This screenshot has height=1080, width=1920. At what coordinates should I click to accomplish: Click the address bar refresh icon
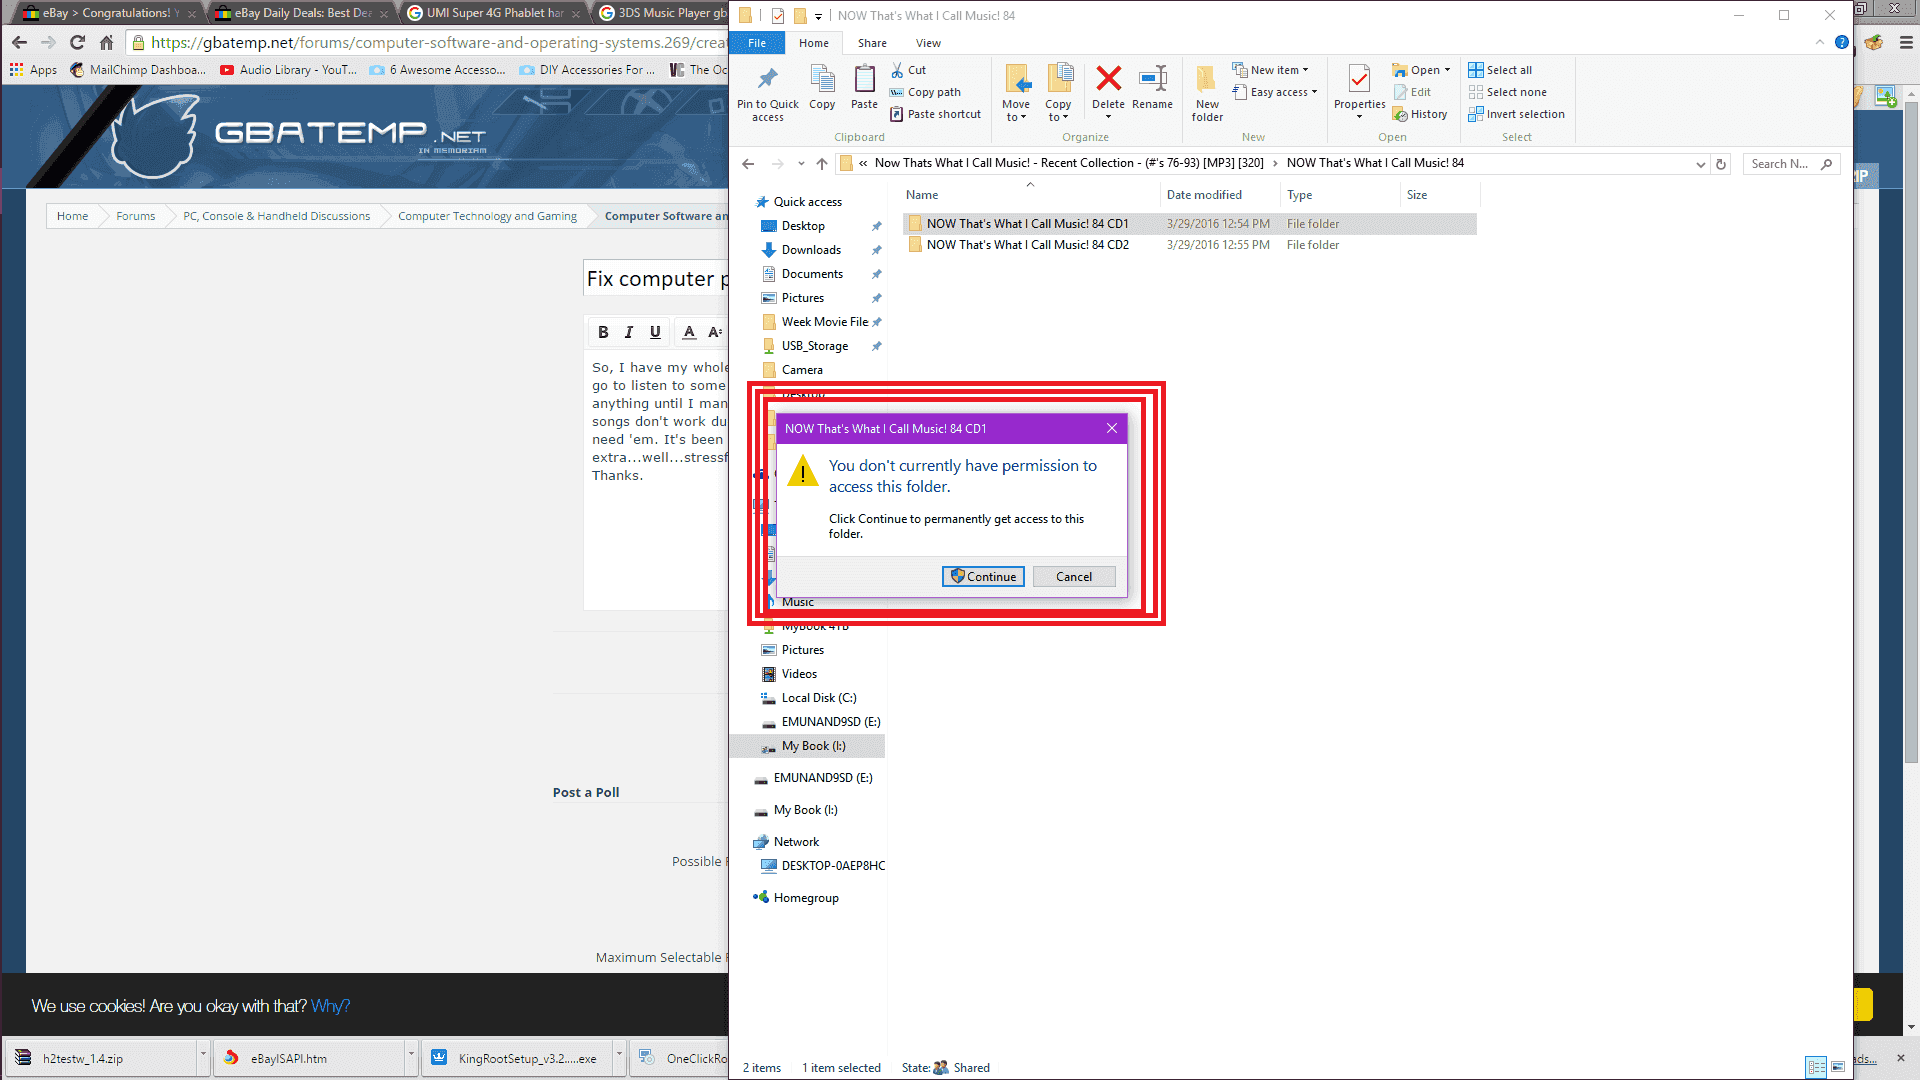pos(1721,164)
